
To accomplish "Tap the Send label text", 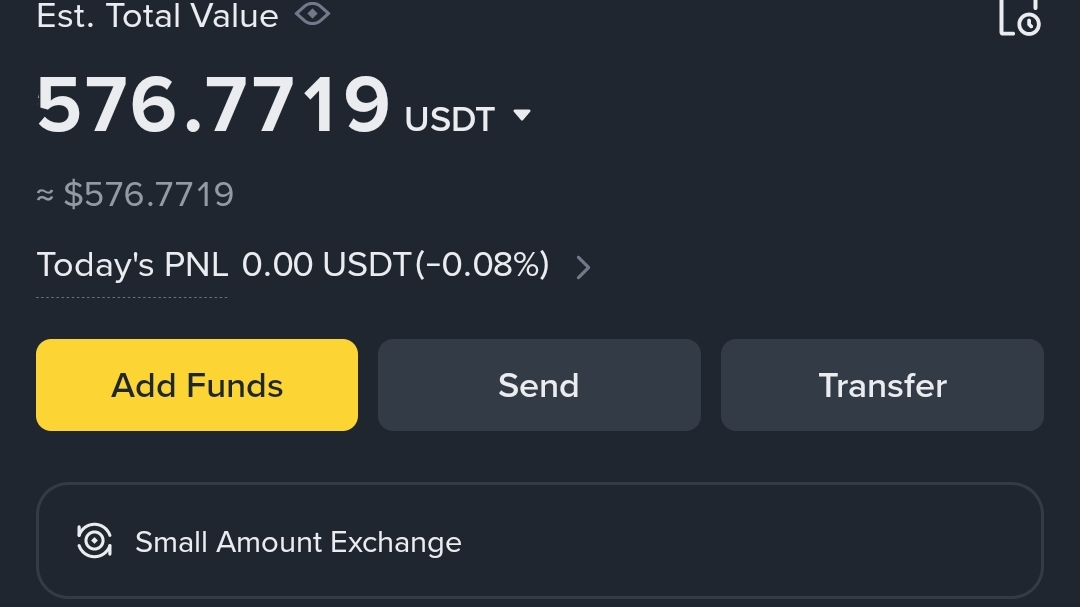I will pyautogui.click(x=539, y=386).
